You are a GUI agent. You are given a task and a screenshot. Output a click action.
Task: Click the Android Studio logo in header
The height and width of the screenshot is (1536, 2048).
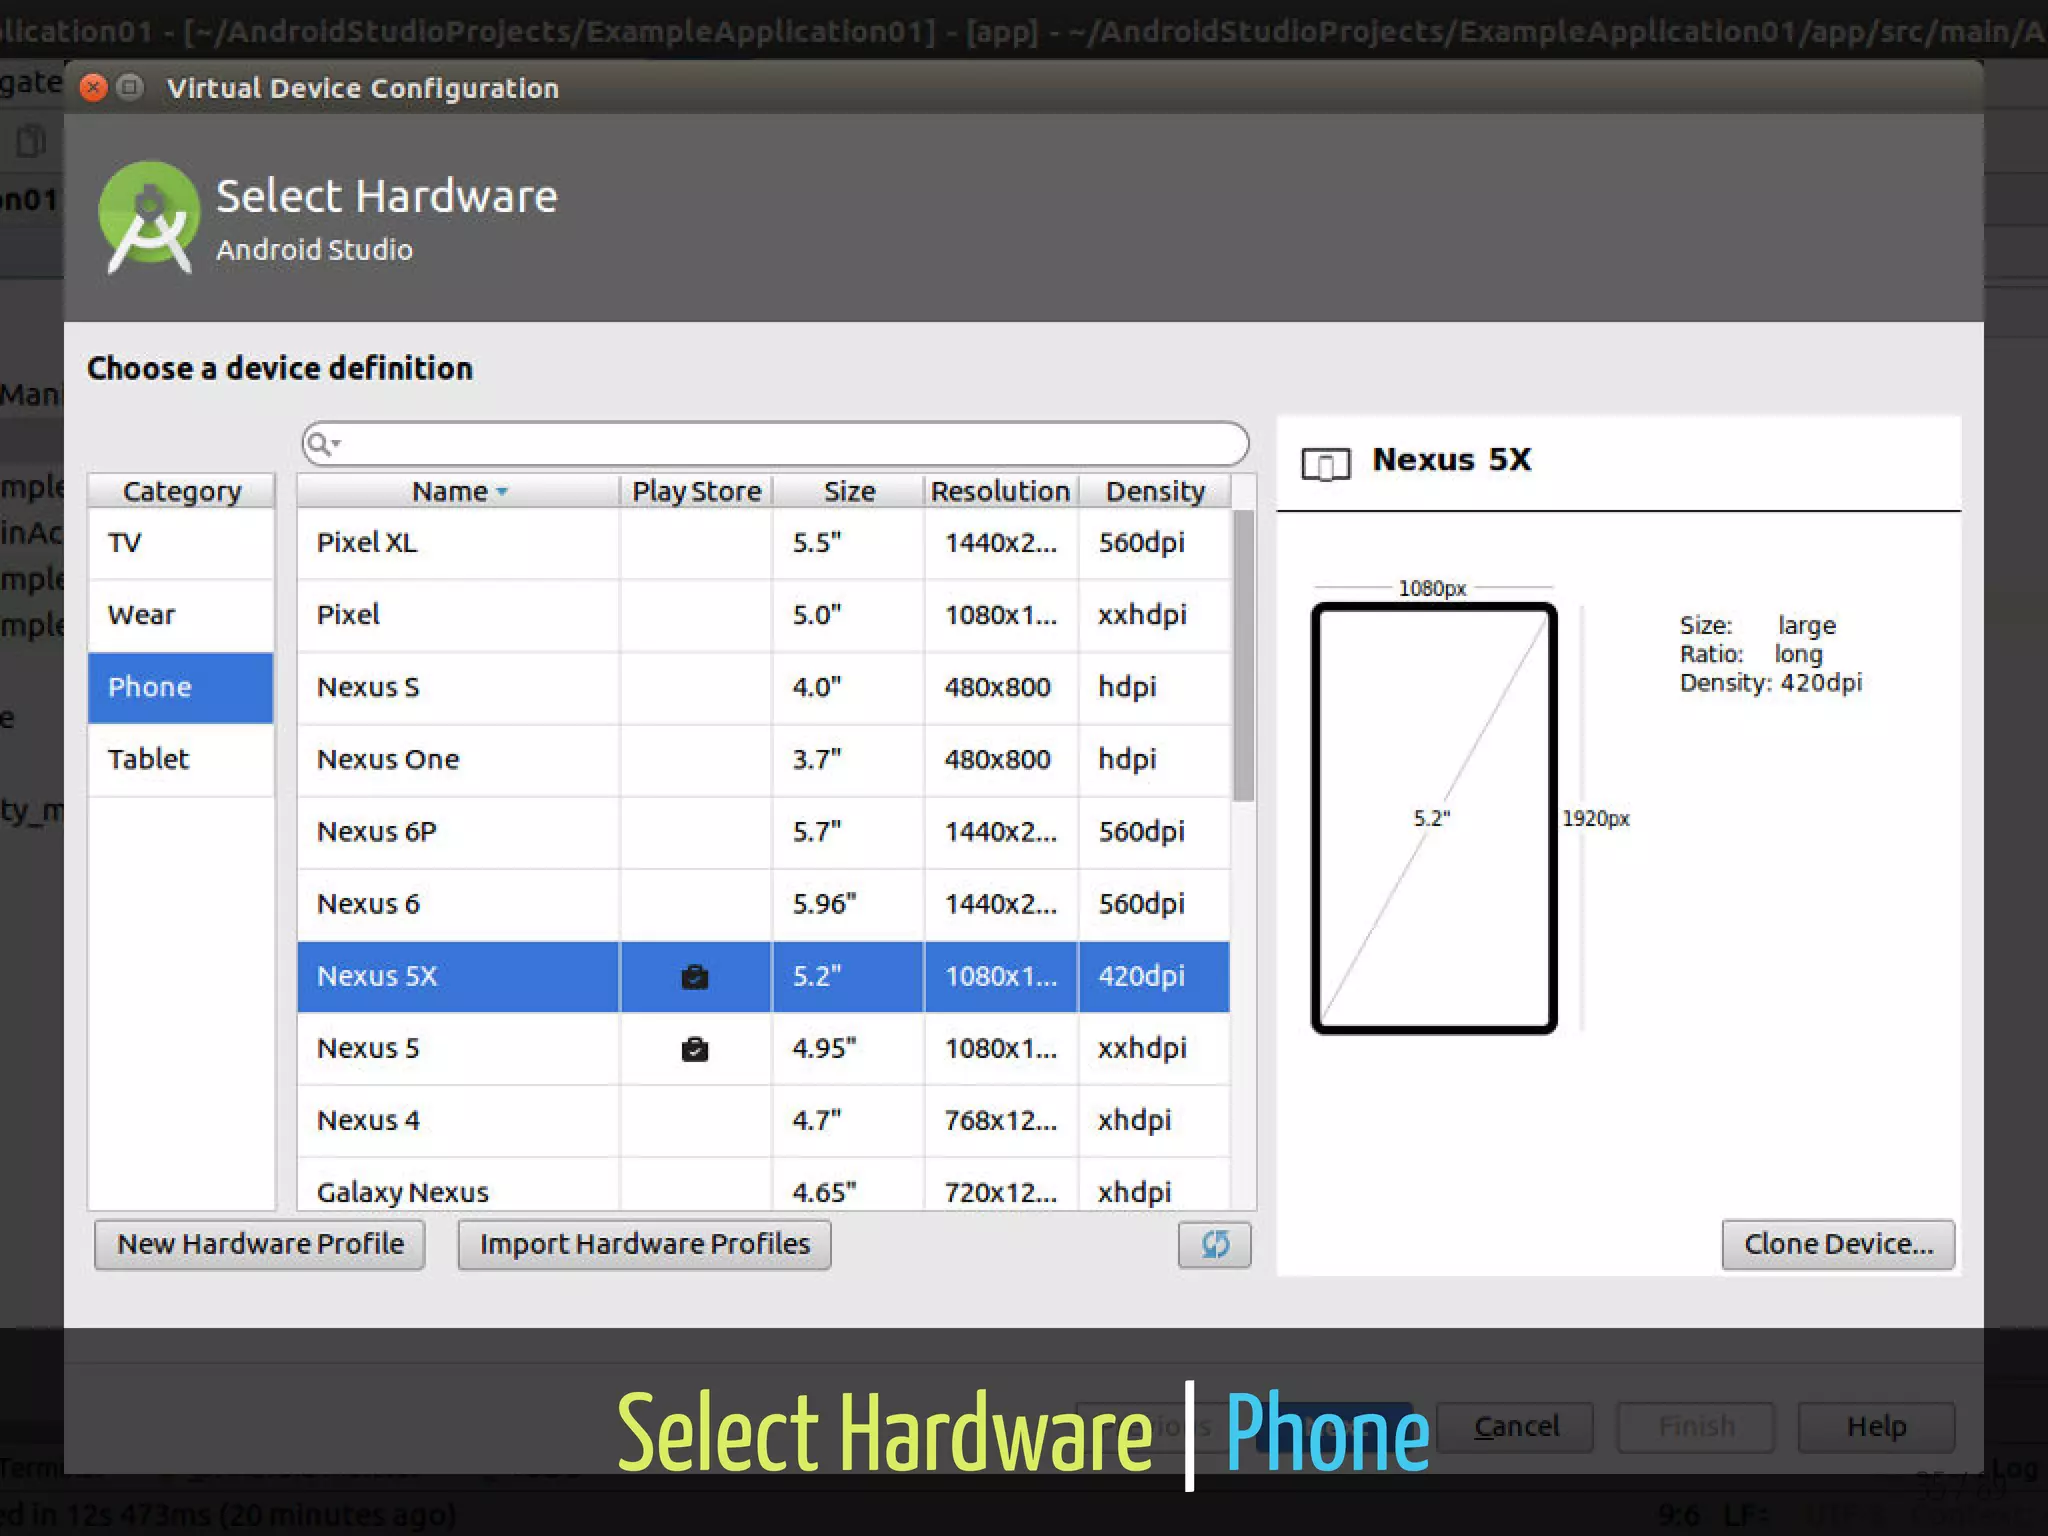pyautogui.click(x=148, y=217)
